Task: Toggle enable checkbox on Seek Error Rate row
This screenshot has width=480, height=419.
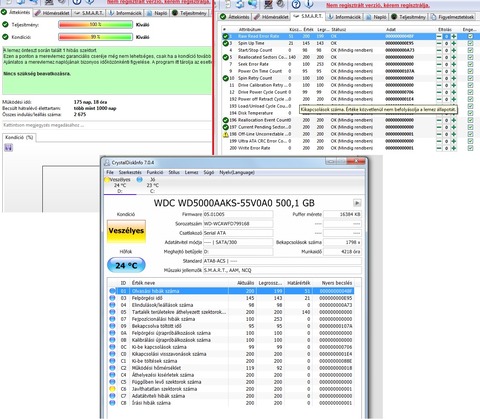Action: point(470,64)
